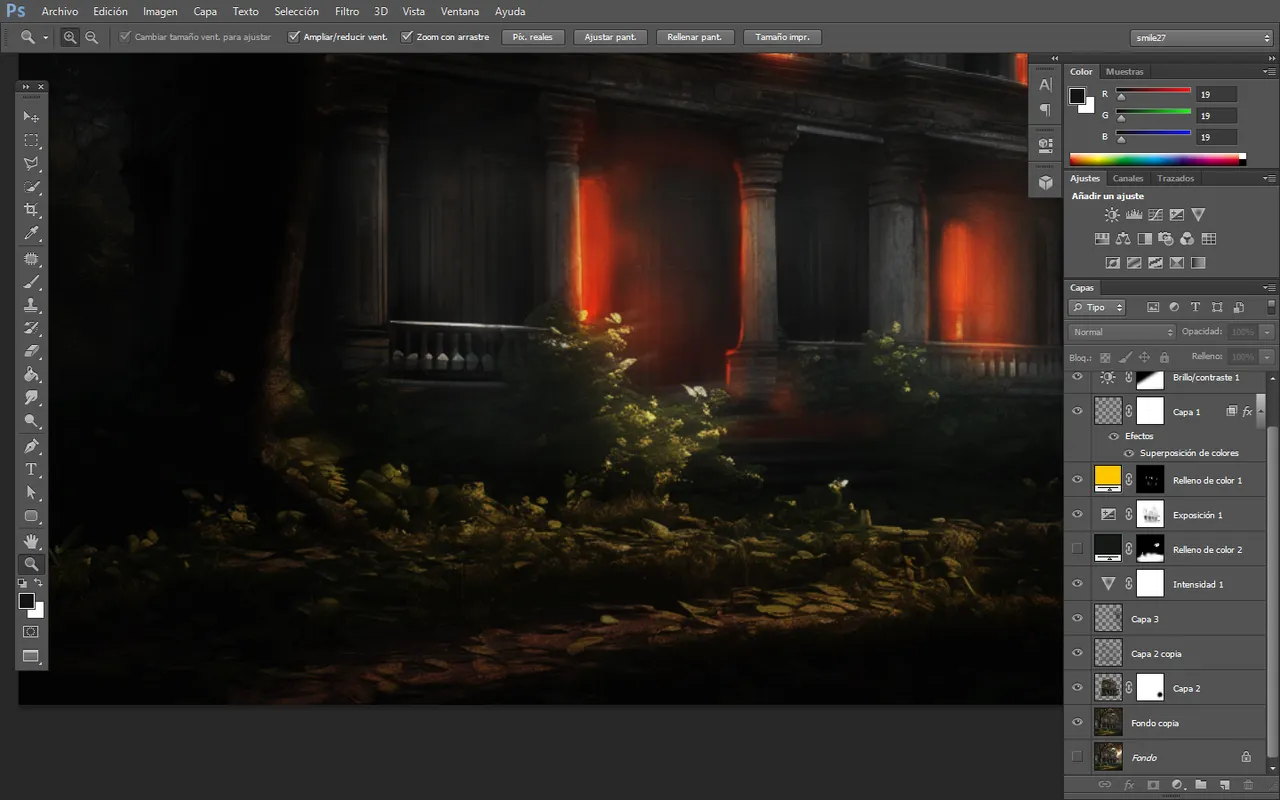Select the Hand tool
This screenshot has height=800, width=1280.
tap(31, 541)
